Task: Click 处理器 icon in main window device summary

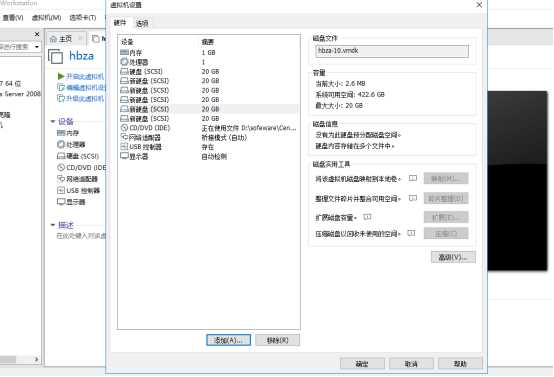Action: pos(61,144)
